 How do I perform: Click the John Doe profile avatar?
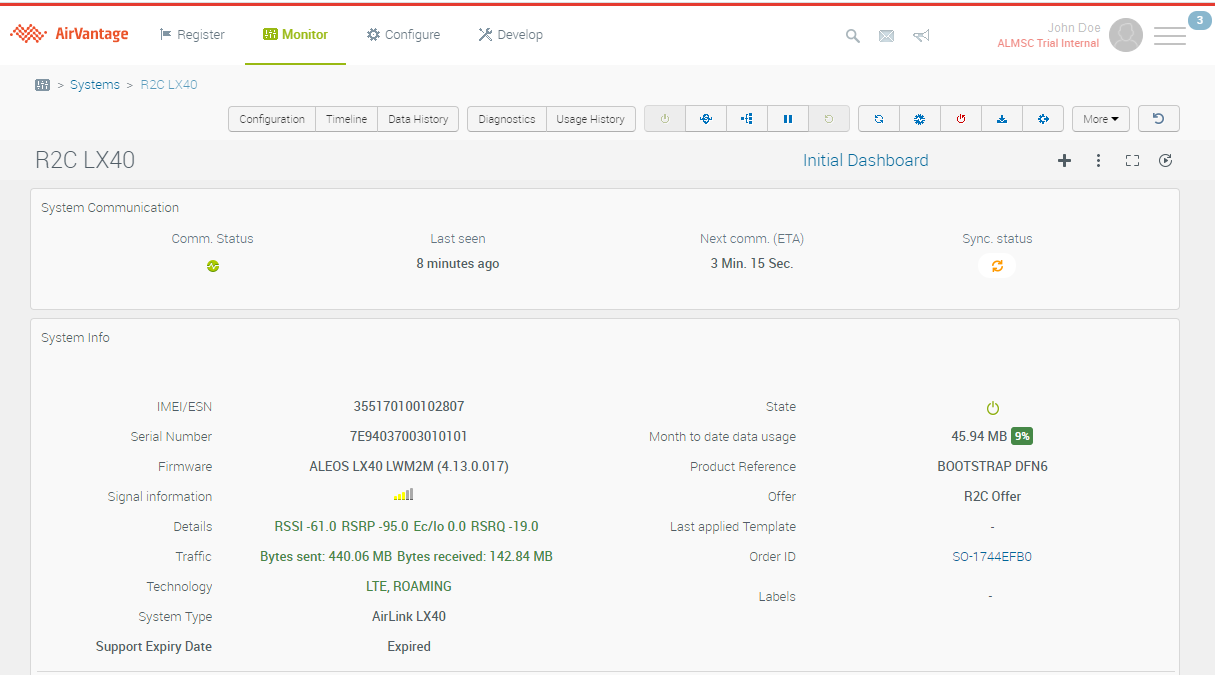click(1125, 36)
